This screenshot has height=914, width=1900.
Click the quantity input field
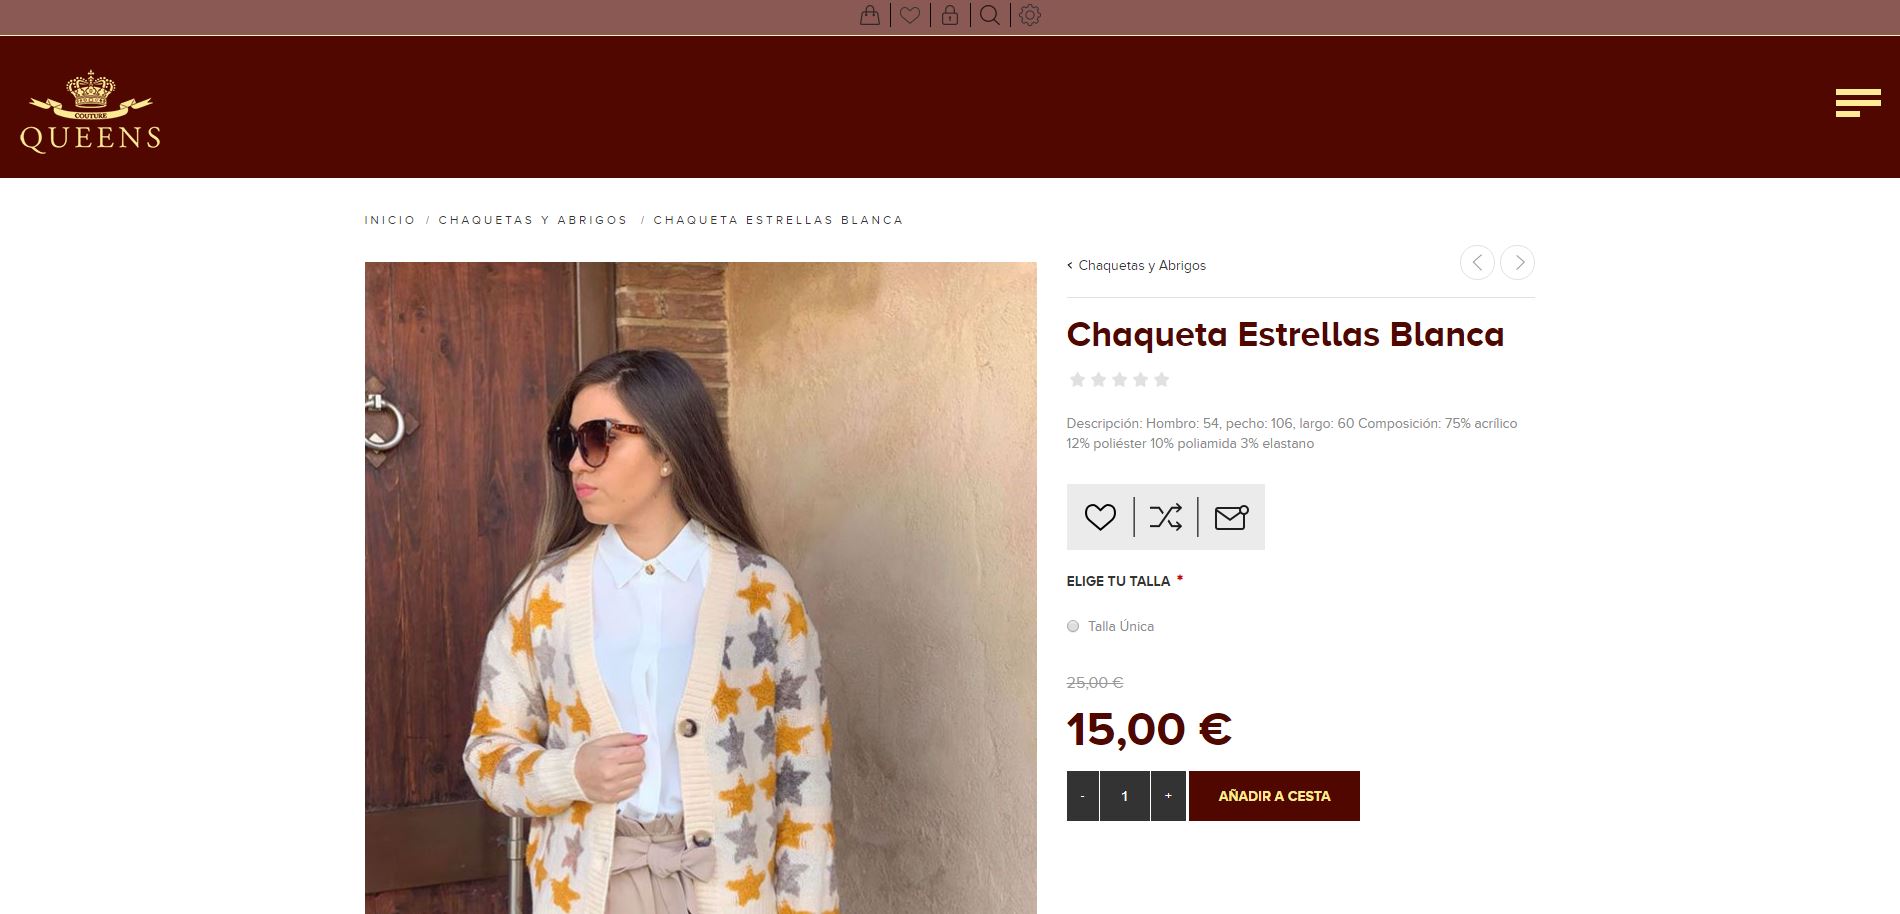coord(1125,796)
